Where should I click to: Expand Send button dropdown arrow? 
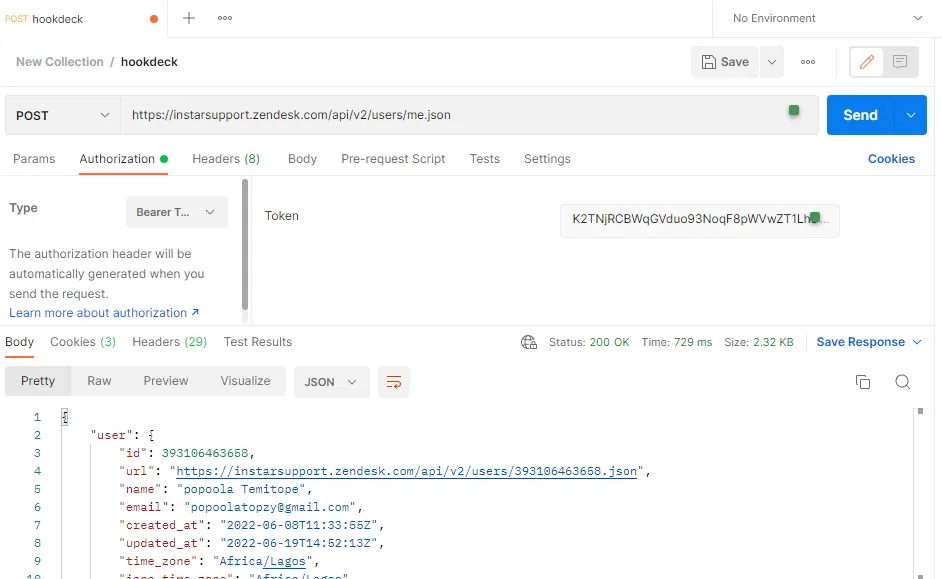911,115
